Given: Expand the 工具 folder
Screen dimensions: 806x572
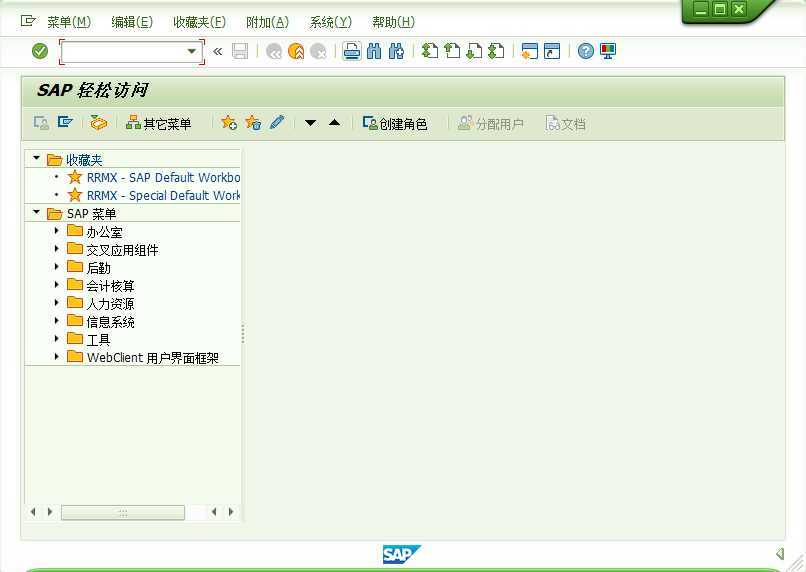Looking at the screenshot, I should click(x=57, y=339).
